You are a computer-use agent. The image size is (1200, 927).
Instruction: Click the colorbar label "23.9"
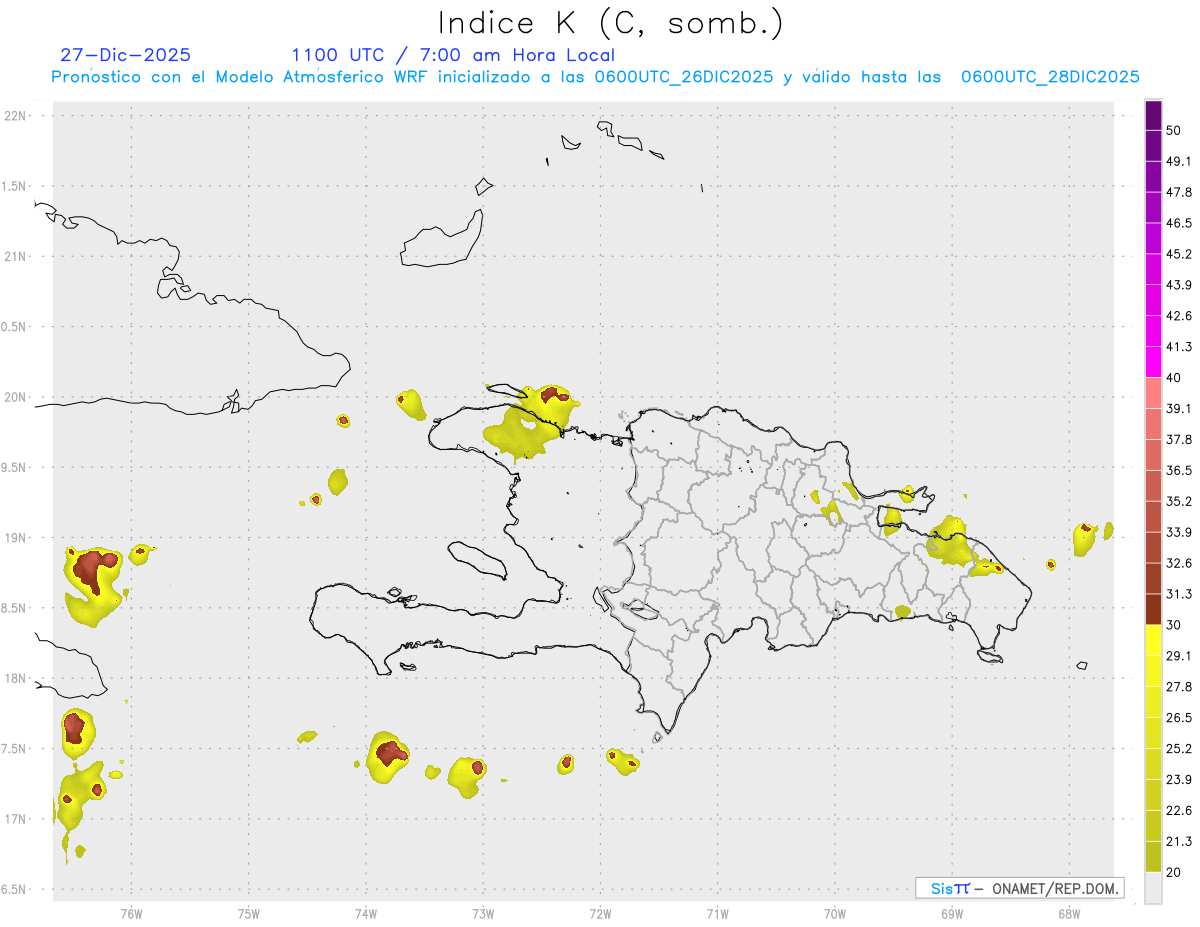[x=1180, y=781]
